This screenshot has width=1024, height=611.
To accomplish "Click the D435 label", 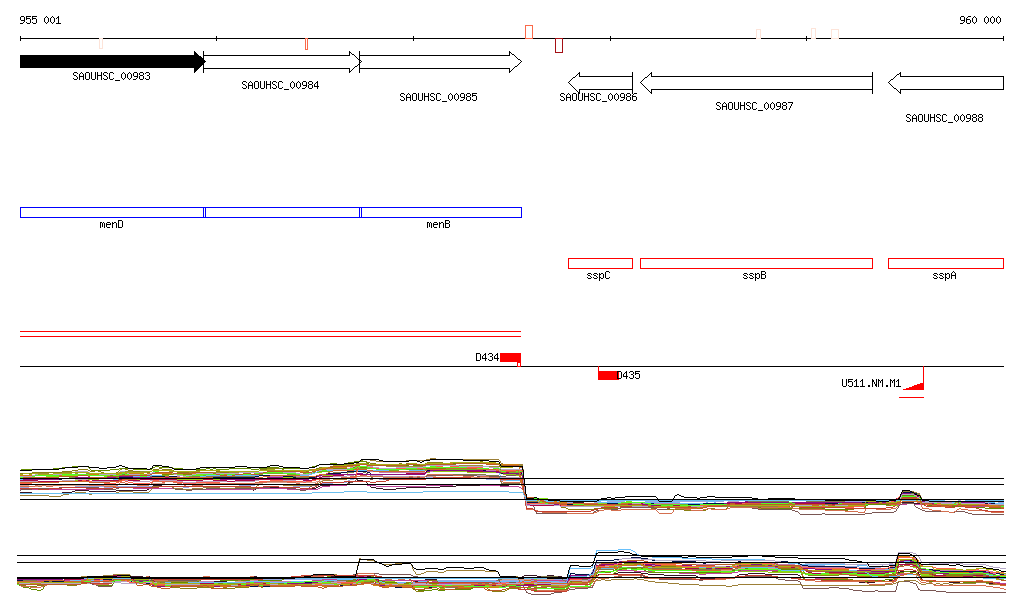I will [630, 375].
